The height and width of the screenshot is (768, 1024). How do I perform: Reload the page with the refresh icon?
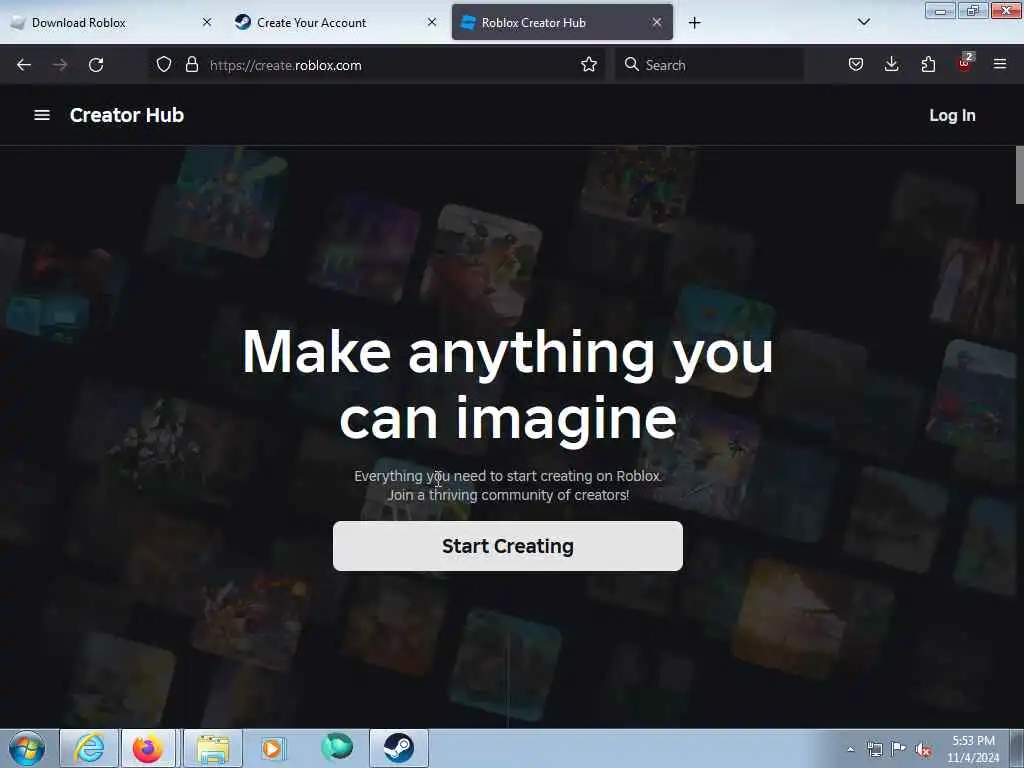96,65
